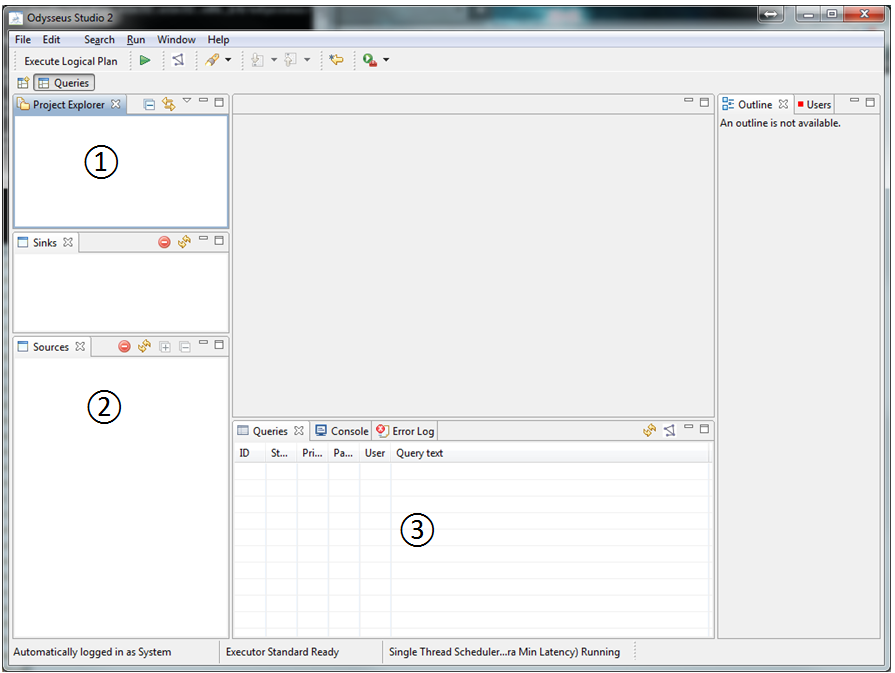
Task: Open the Window menu
Action: click(x=176, y=40)
